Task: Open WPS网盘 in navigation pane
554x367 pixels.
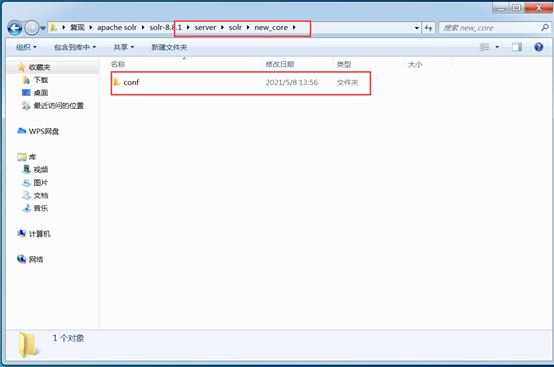Action: click(x=44, y=131)
